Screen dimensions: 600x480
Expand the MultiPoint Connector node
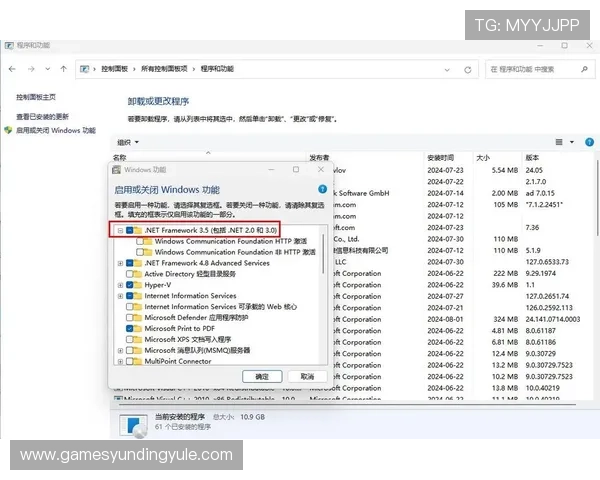pos(120,361)
